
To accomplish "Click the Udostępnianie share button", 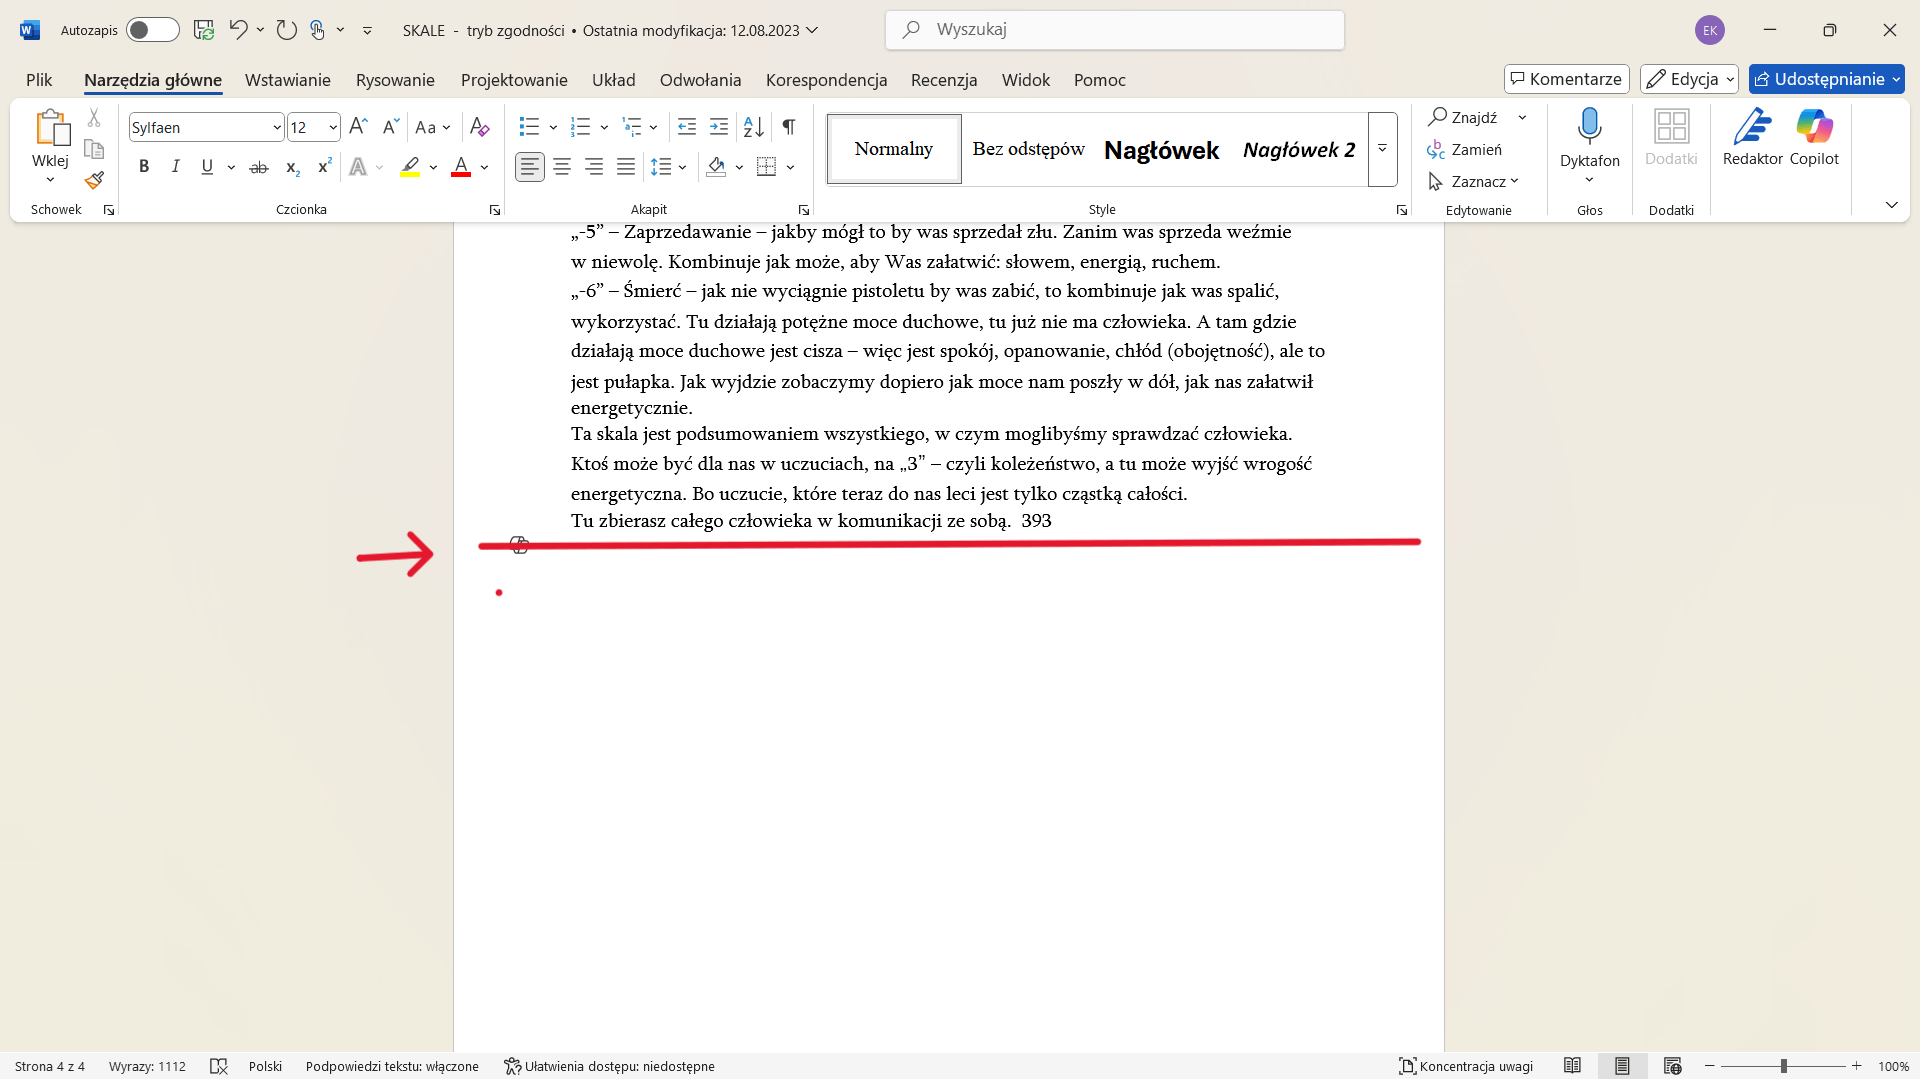I will [1826, 79].
